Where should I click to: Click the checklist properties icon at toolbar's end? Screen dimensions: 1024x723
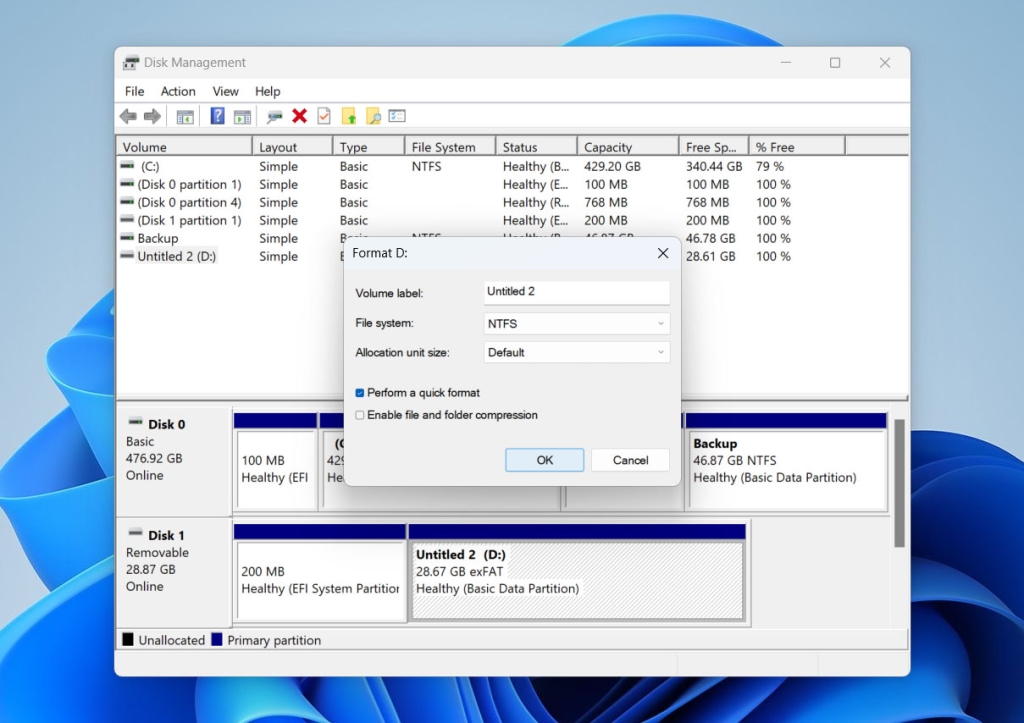tap(399, 115)
